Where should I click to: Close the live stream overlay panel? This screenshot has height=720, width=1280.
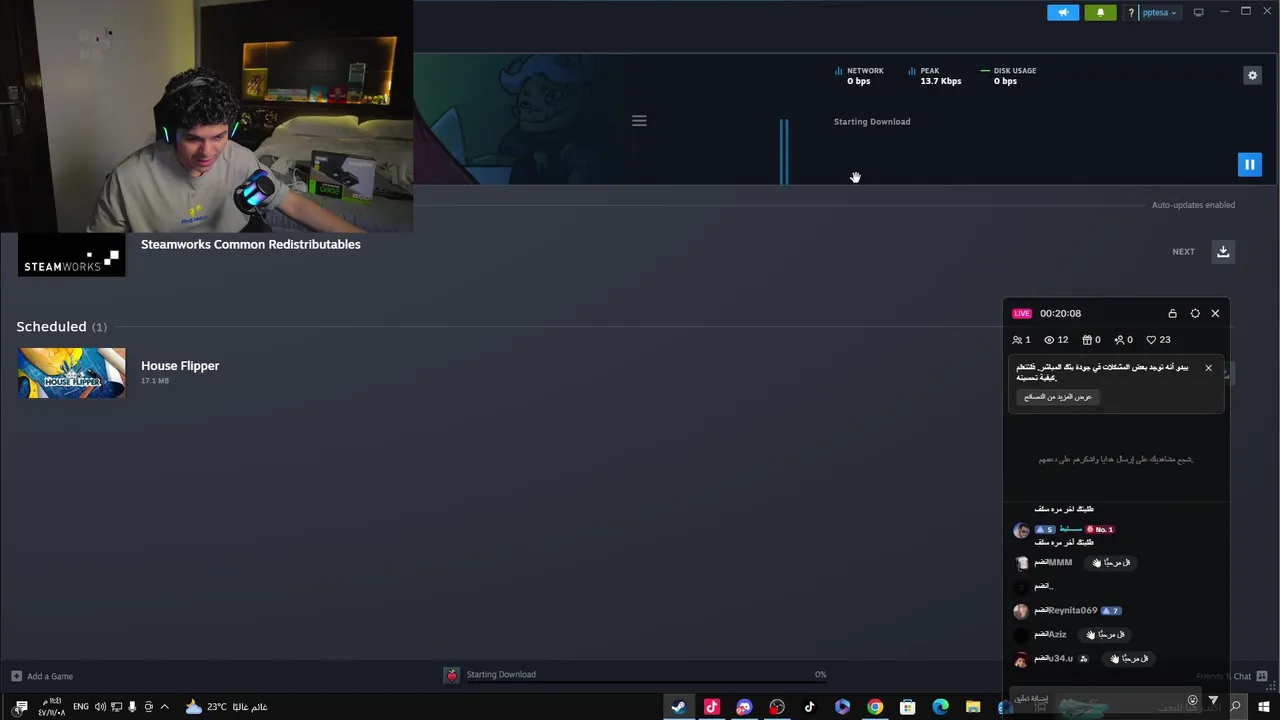1215,313
